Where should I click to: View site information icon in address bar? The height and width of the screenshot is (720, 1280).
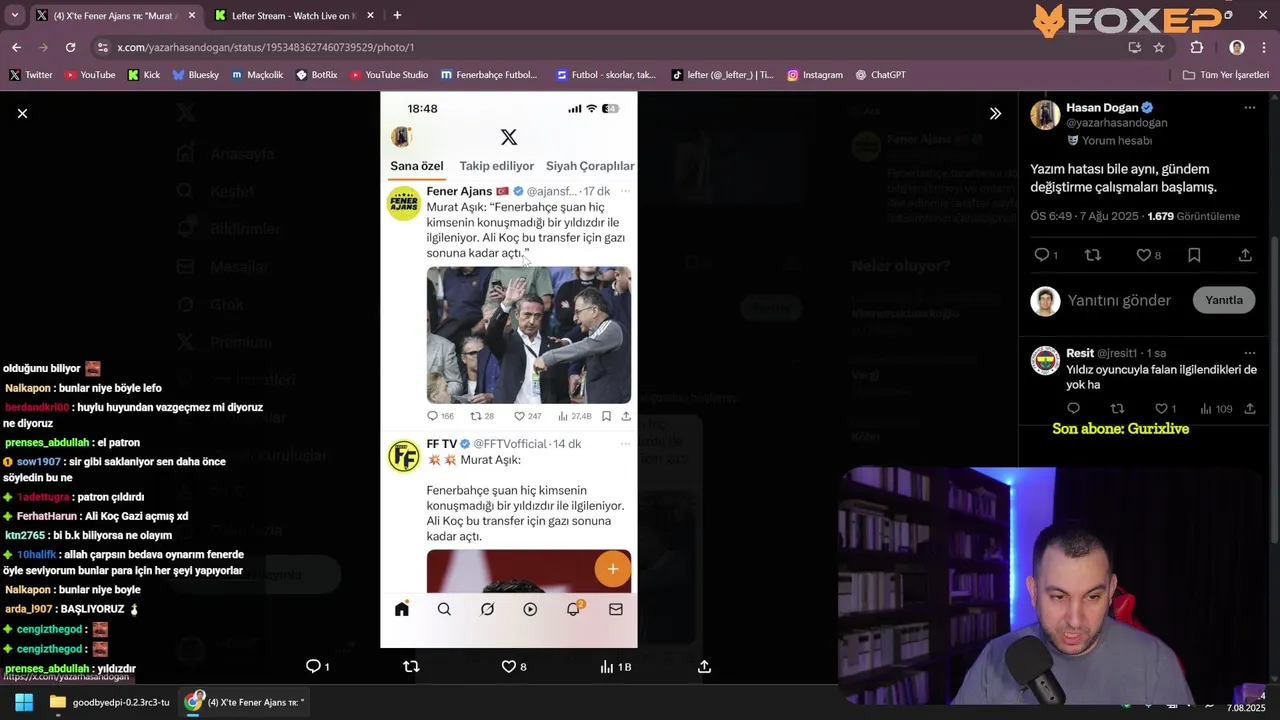click(x=102, y=47)
